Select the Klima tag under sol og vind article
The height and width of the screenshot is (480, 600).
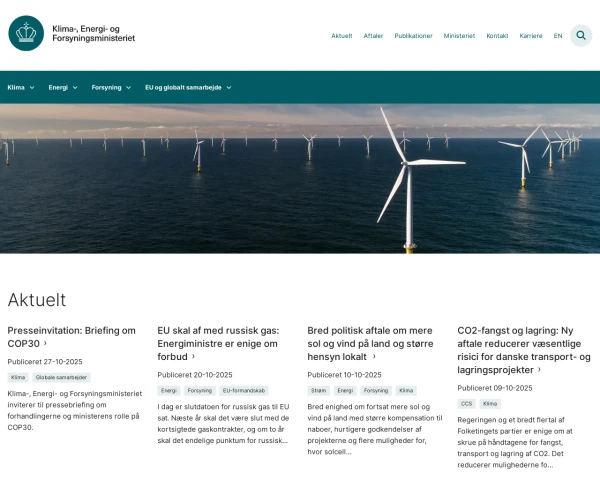406,390
